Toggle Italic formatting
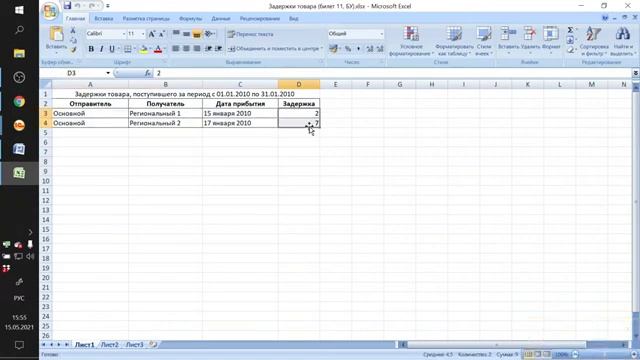 pos(101,49)
